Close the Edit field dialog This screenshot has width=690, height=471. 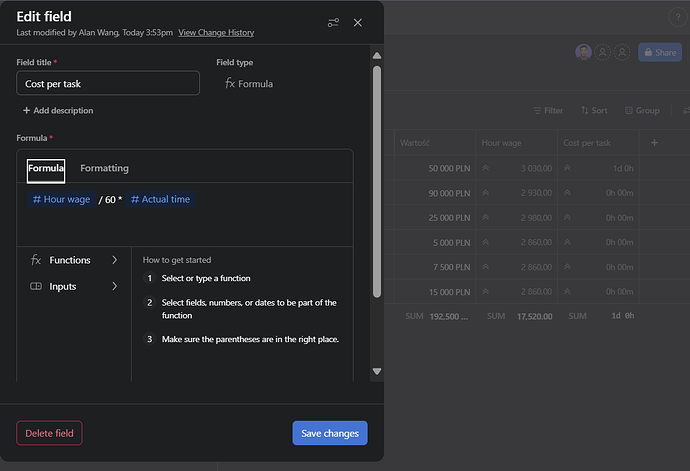tap(358, 23)
